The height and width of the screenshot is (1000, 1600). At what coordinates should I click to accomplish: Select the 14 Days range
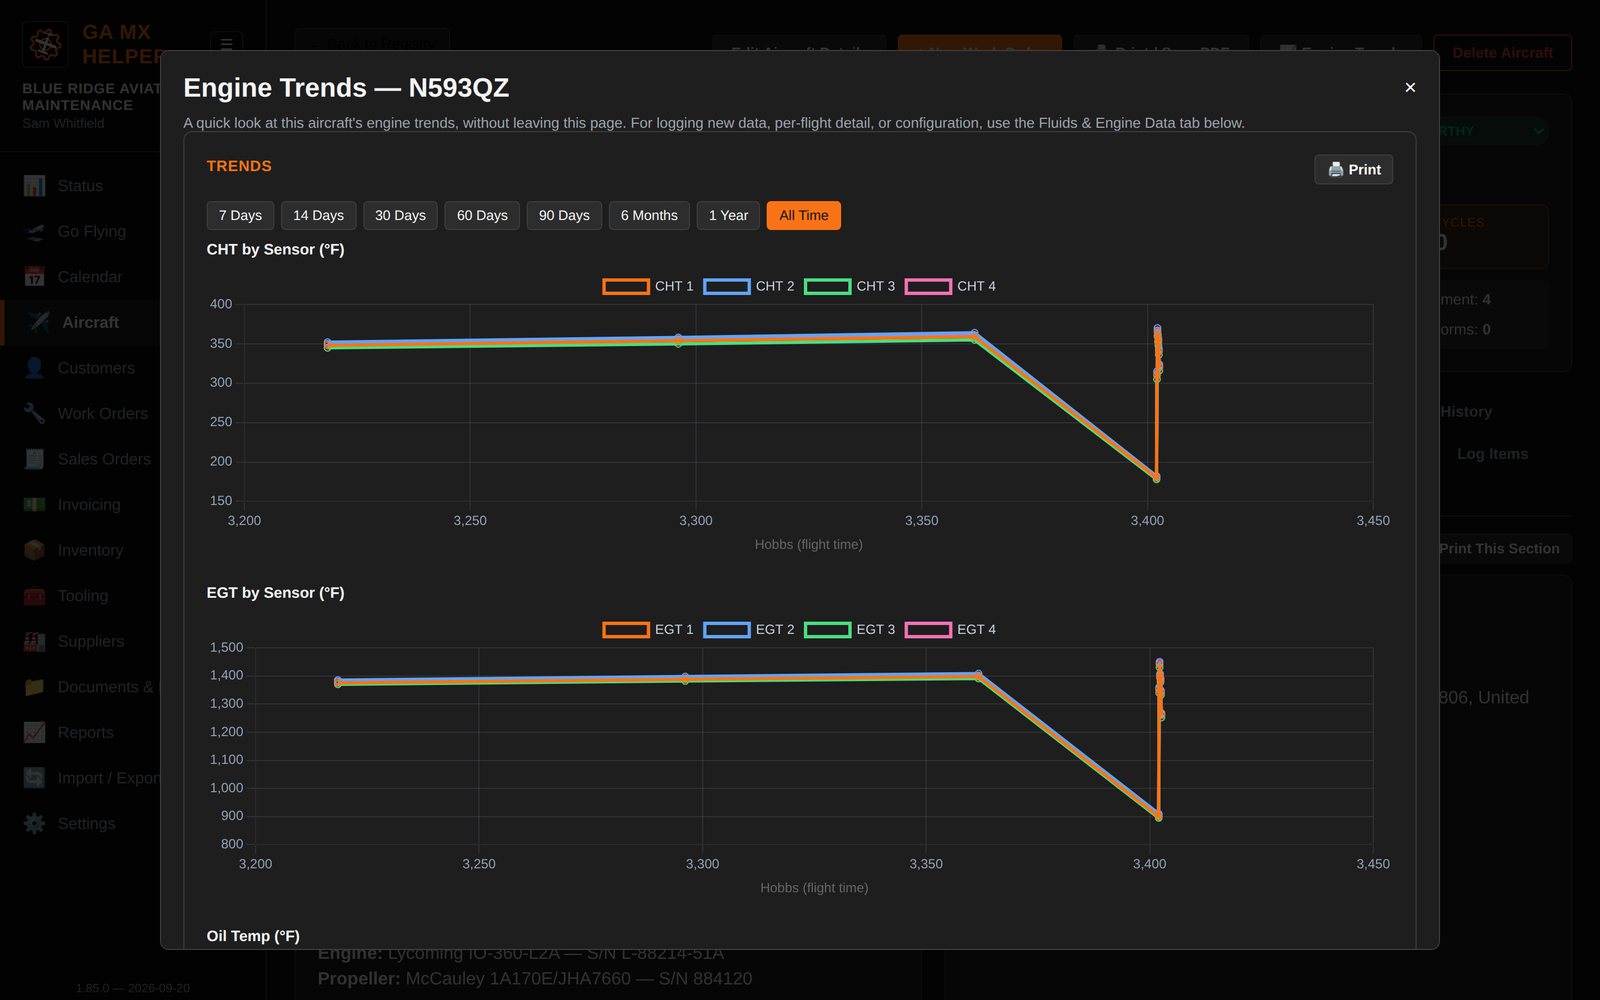click(x=318, y=215)
